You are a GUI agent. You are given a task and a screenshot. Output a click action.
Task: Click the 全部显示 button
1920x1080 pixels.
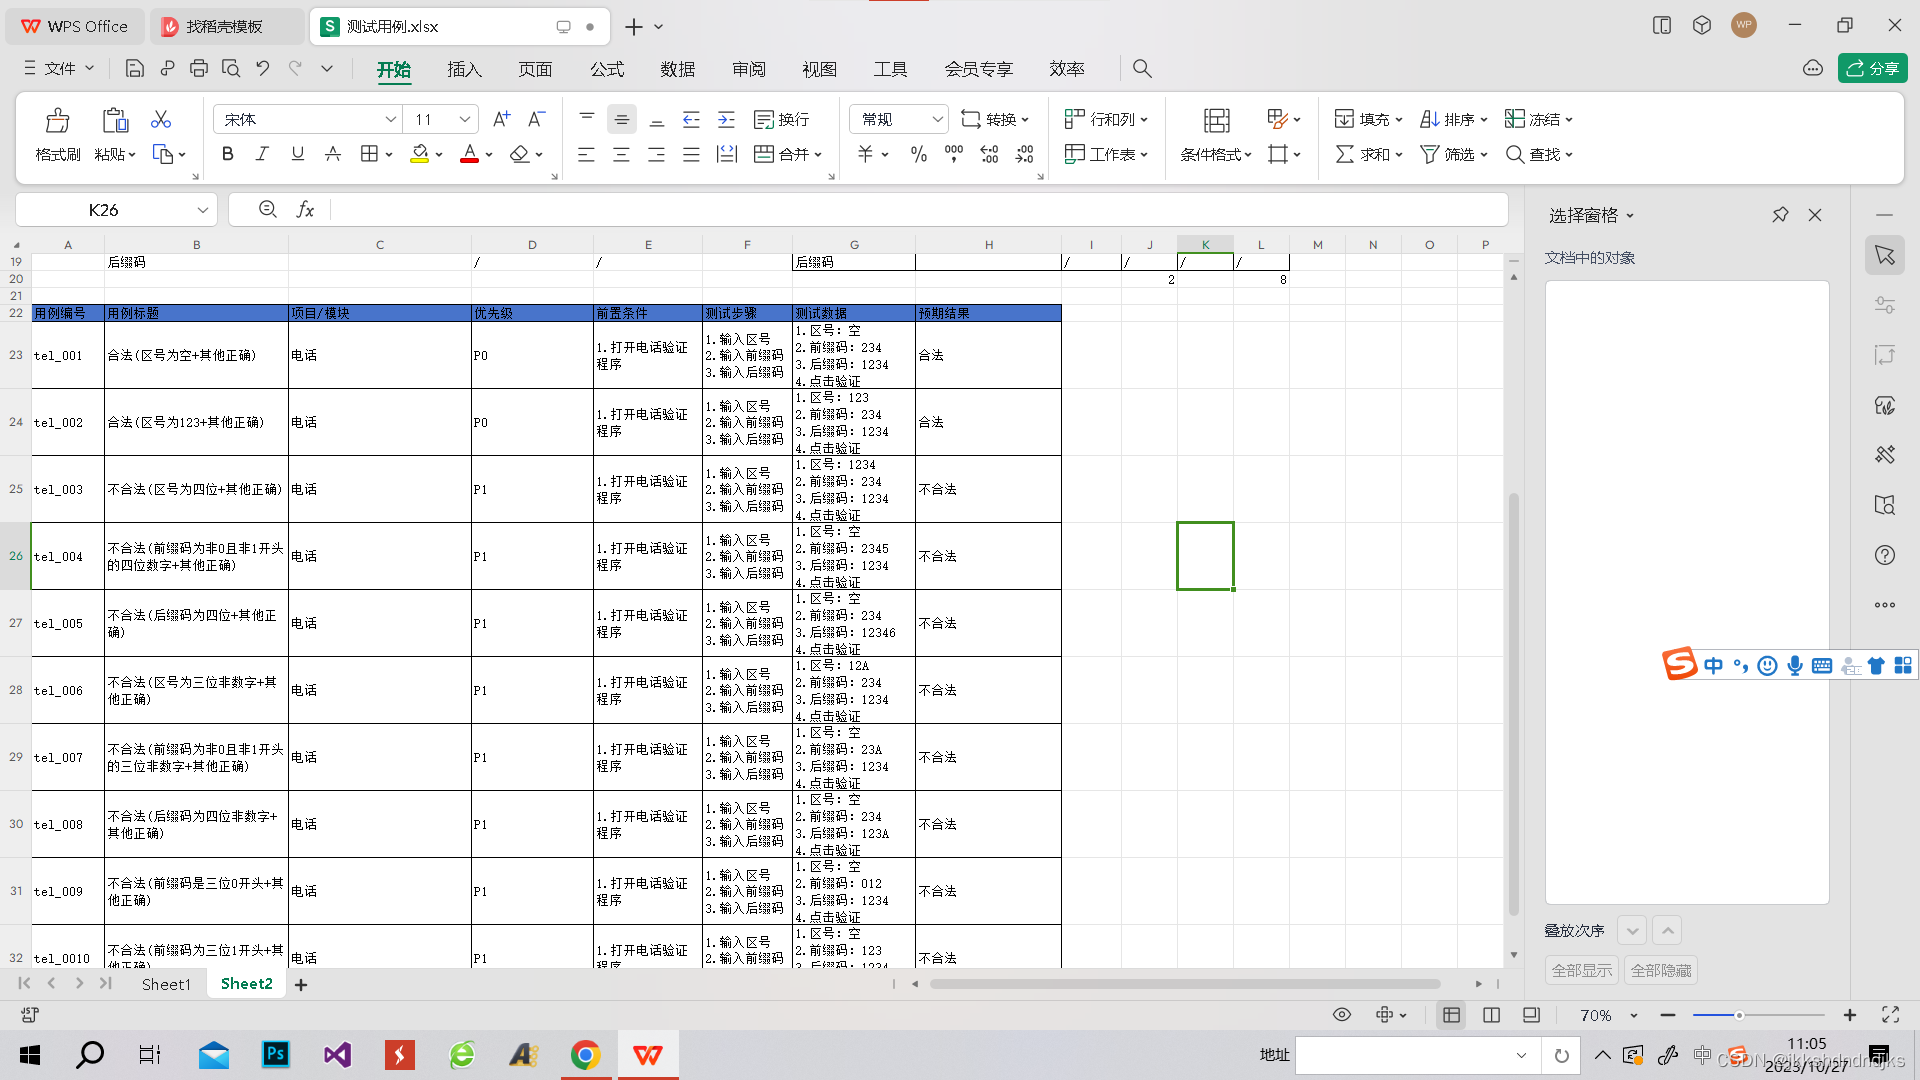point(1581,970)
